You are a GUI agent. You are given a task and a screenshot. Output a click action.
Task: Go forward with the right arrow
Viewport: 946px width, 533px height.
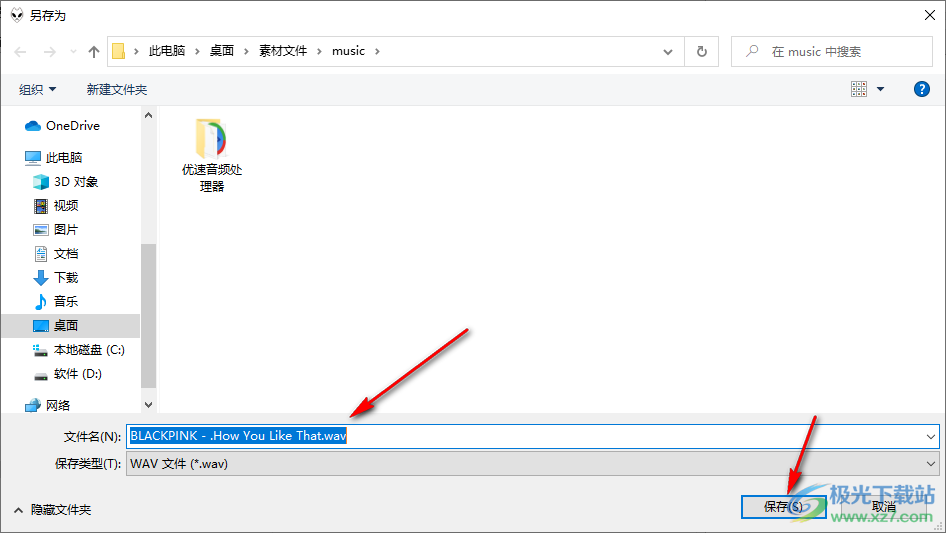pyautogui.click(x=49, y=52)
